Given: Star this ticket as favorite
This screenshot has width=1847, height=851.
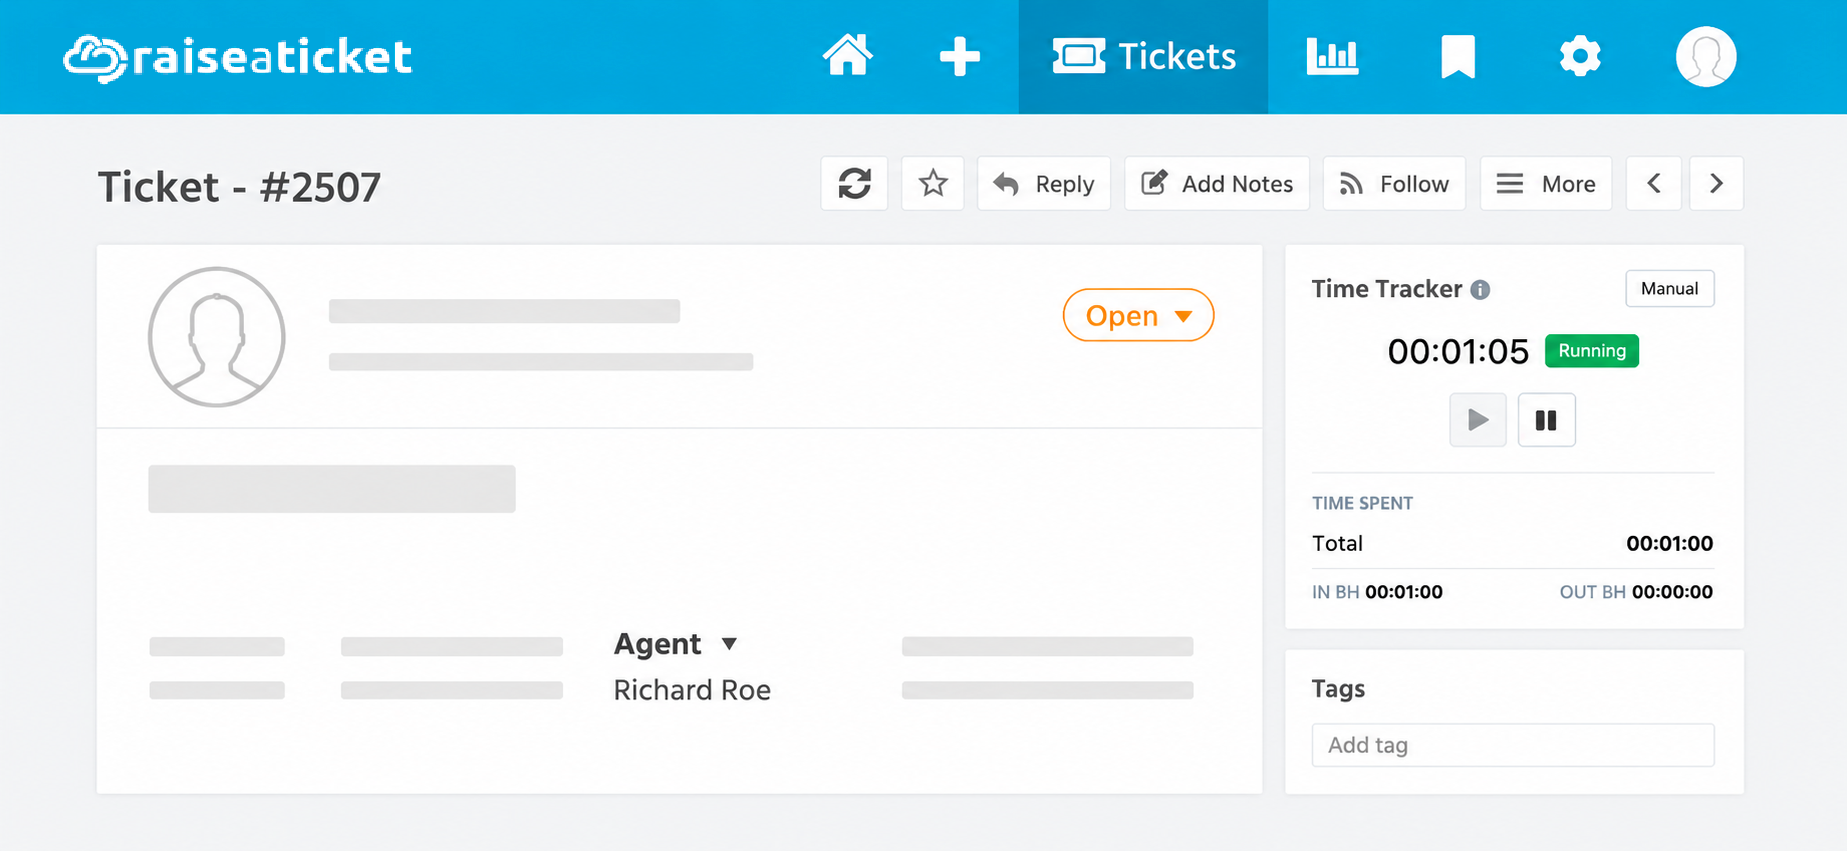Looking at the screenshot, I should coord(933,183).
